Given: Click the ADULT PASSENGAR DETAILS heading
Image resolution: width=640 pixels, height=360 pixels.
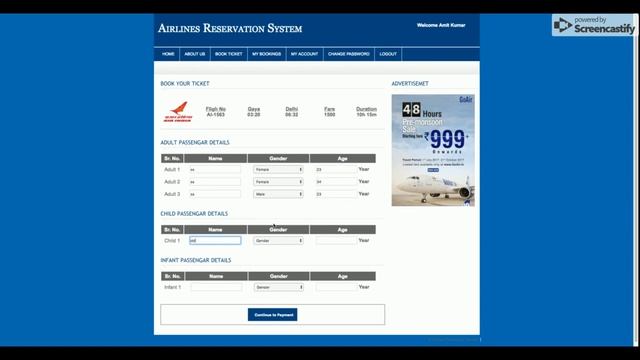Looking at the screenshot, I should click(195, 142).
